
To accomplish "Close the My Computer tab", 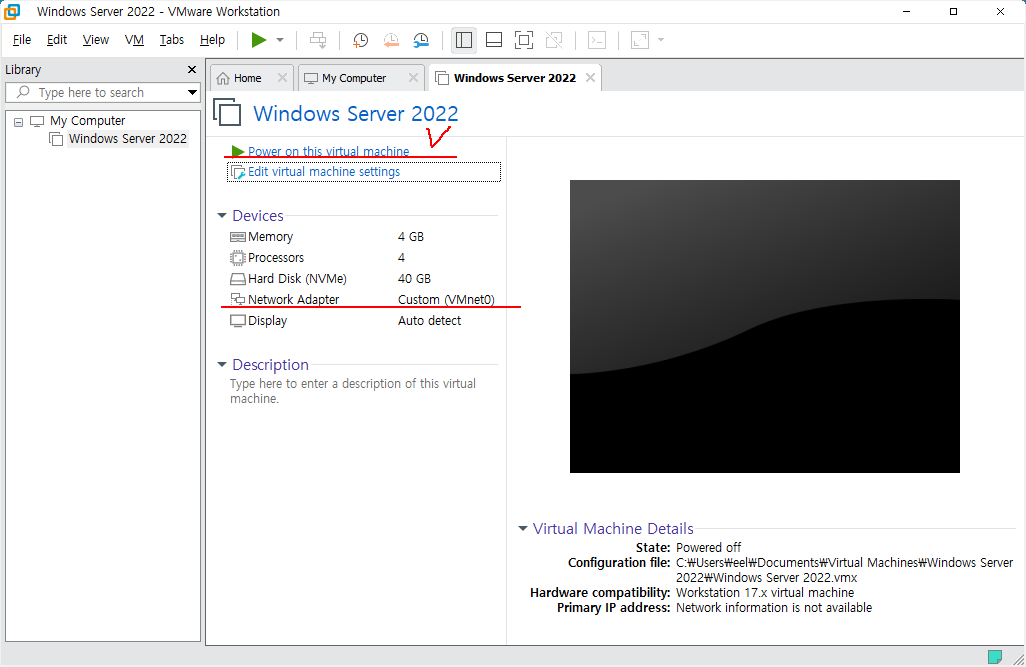I will pyautogui.click(x=413, y=77).
